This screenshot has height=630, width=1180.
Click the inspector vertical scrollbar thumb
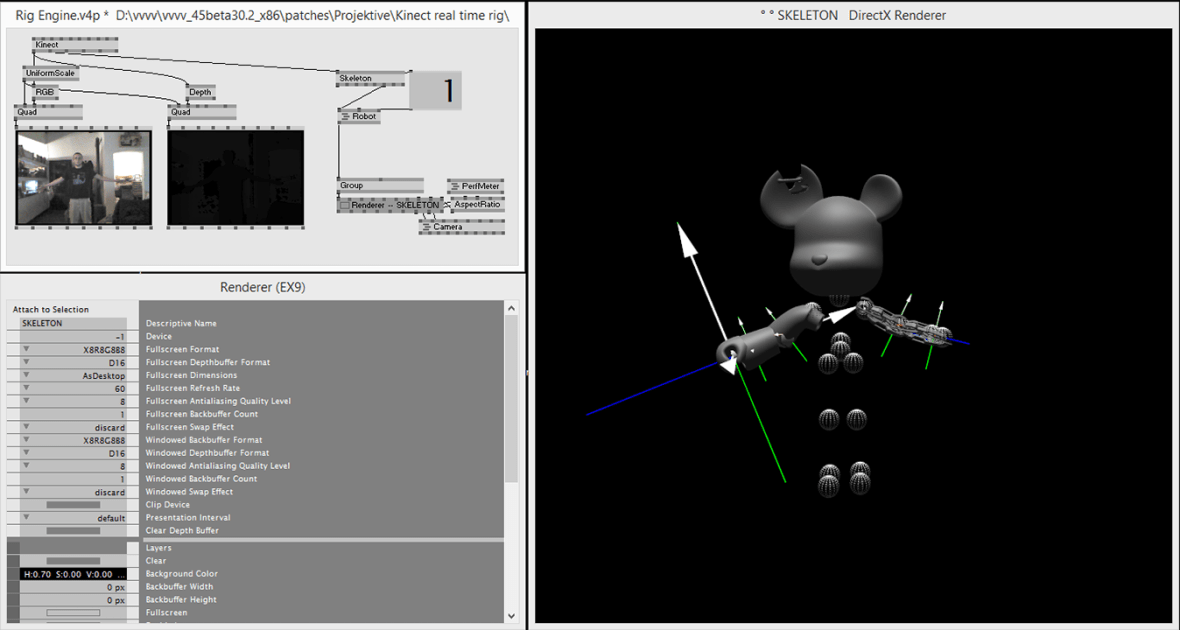(x=511, y=399)
